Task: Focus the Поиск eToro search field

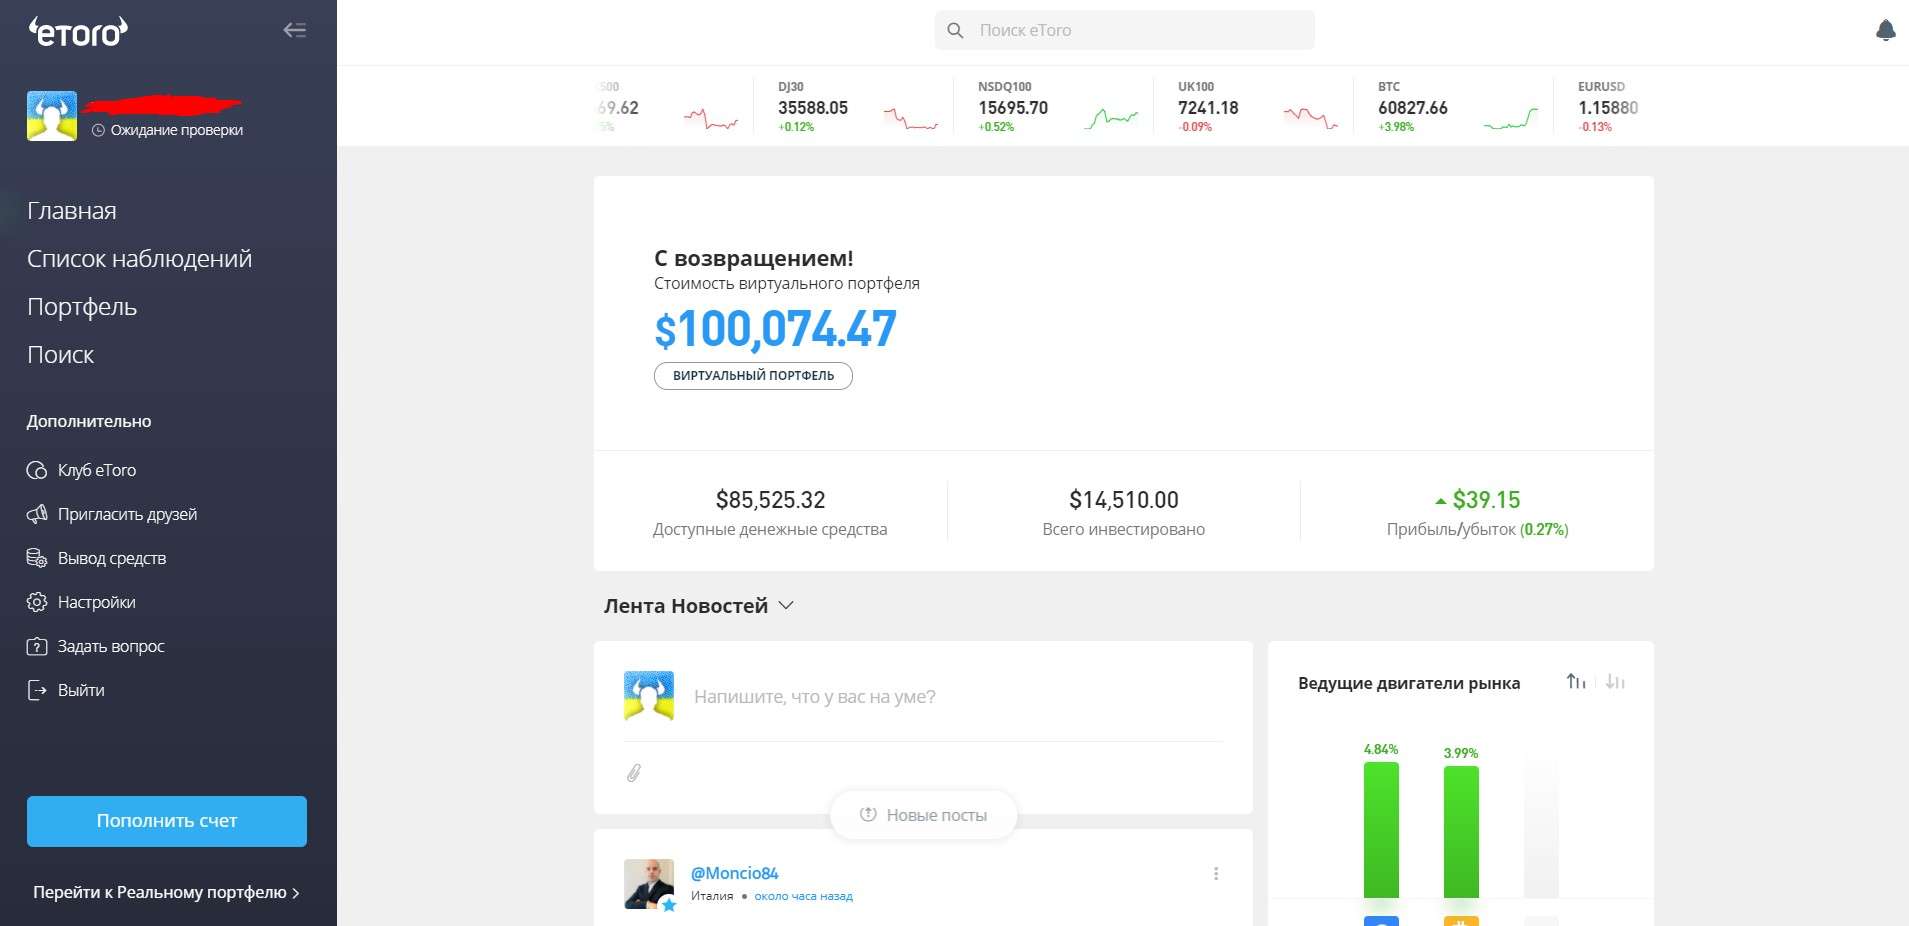Action: tap(1125, 30)
